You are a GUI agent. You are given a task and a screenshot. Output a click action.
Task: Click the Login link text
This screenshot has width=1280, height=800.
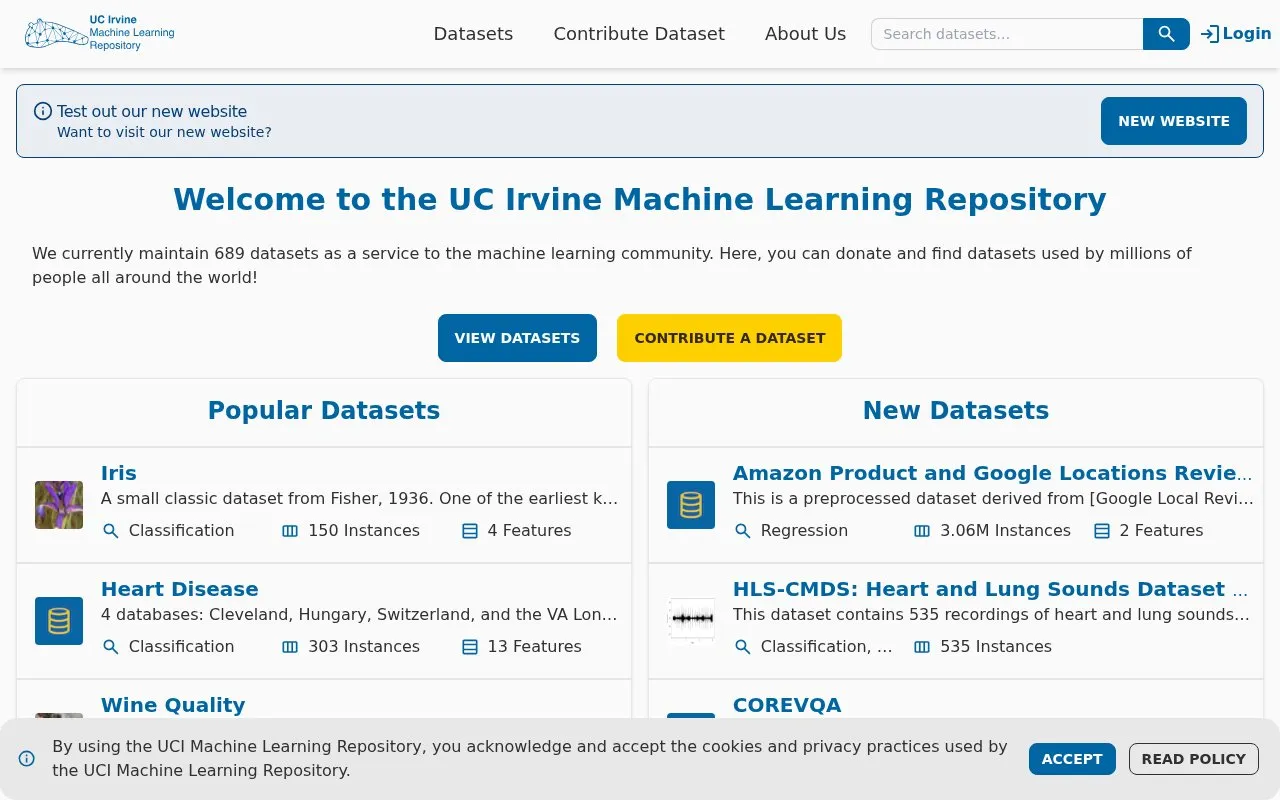(1247, 34)
